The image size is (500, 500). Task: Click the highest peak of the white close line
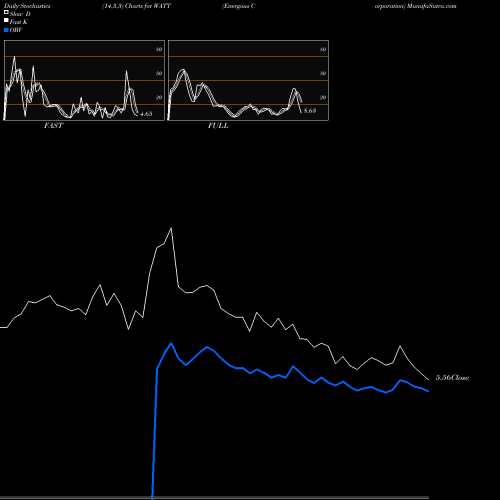(x=171, y=228)
